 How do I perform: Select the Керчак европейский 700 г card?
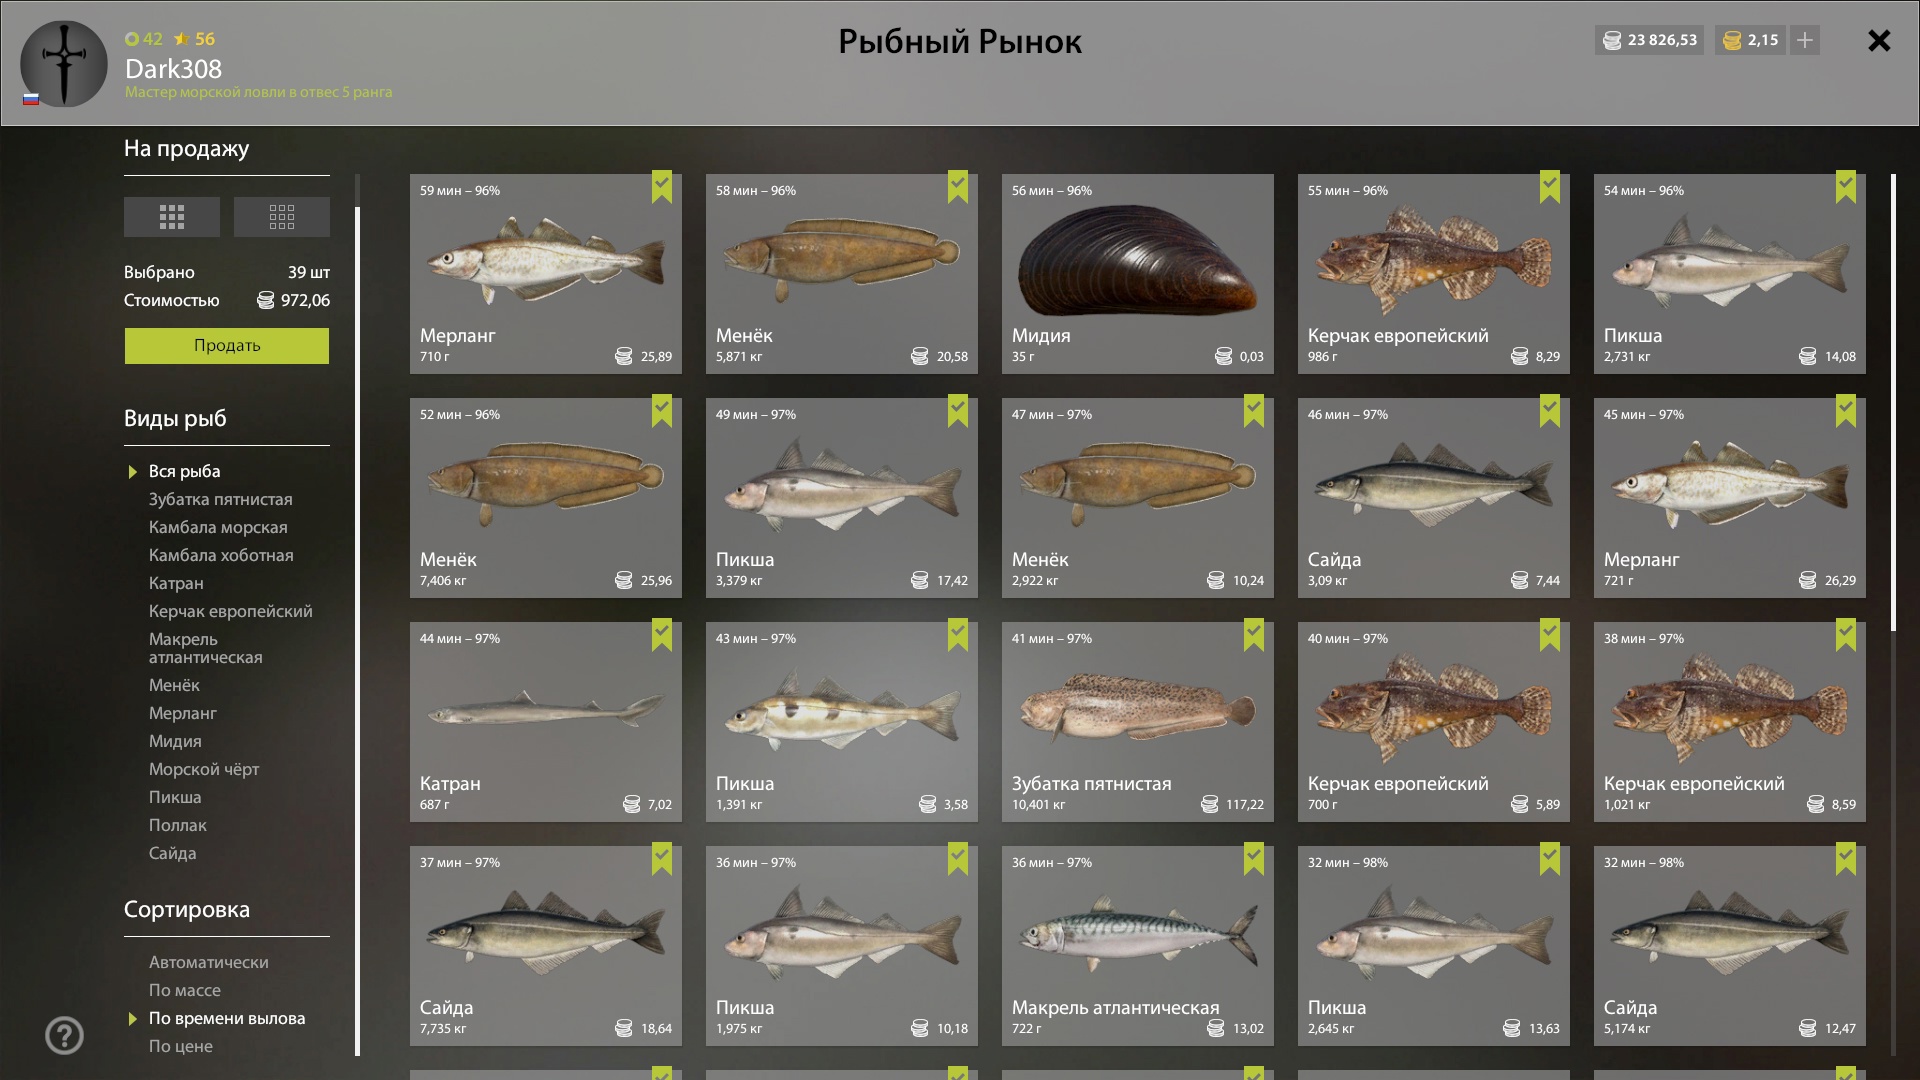[x=1434, y=722]
